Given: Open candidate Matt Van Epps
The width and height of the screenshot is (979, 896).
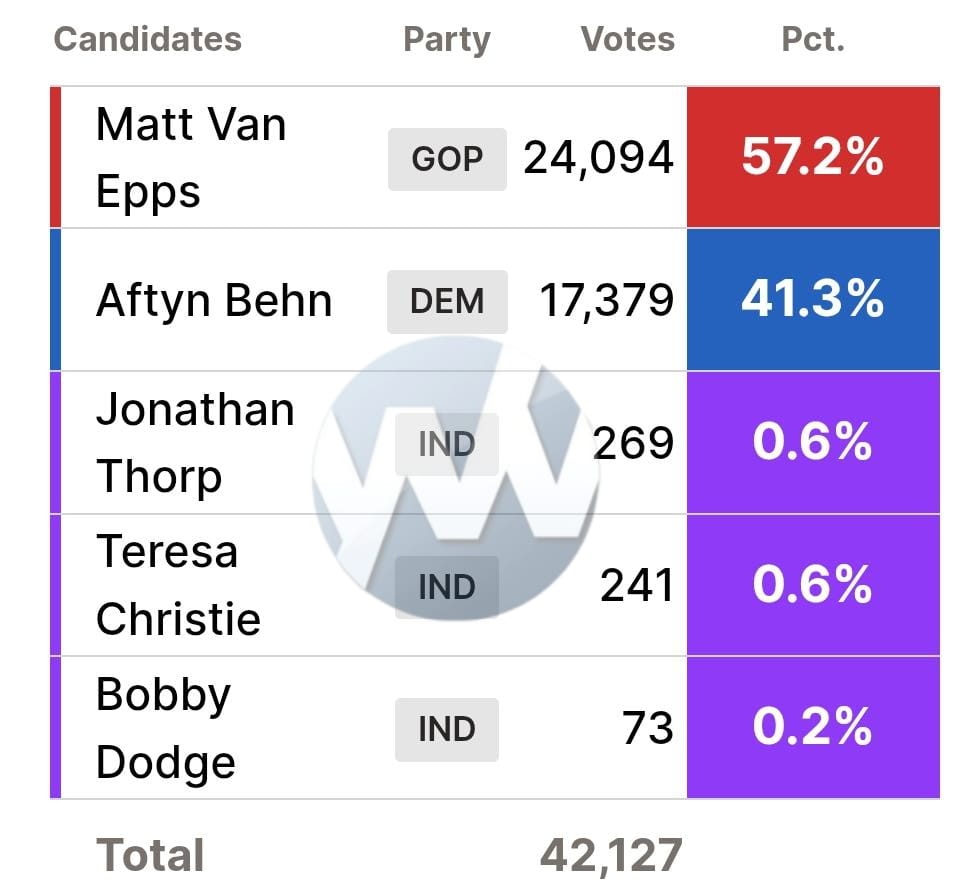Looking at the screenshot, I should click(191, 158).
